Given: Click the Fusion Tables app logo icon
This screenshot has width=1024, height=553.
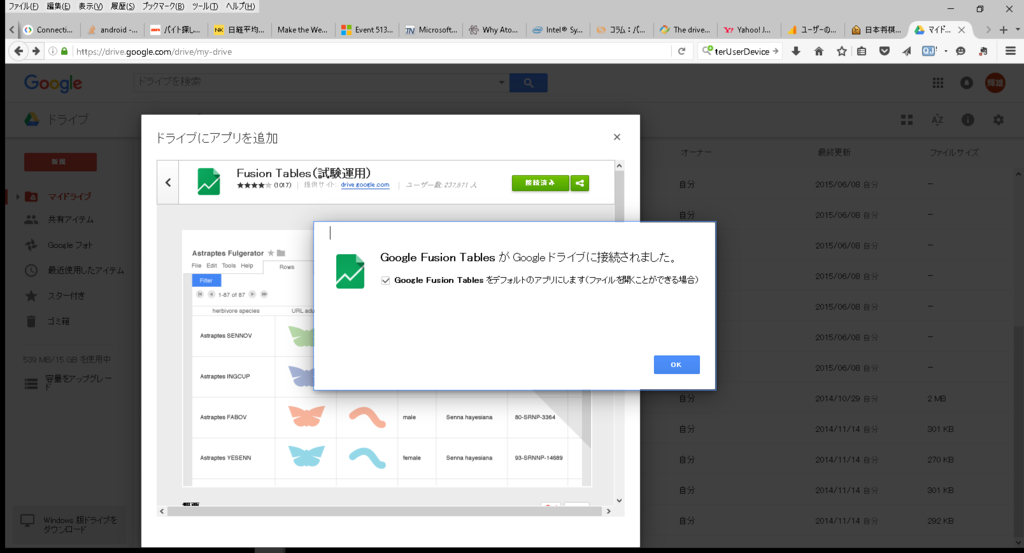Looking at the screenshot, I should (209, 182).
